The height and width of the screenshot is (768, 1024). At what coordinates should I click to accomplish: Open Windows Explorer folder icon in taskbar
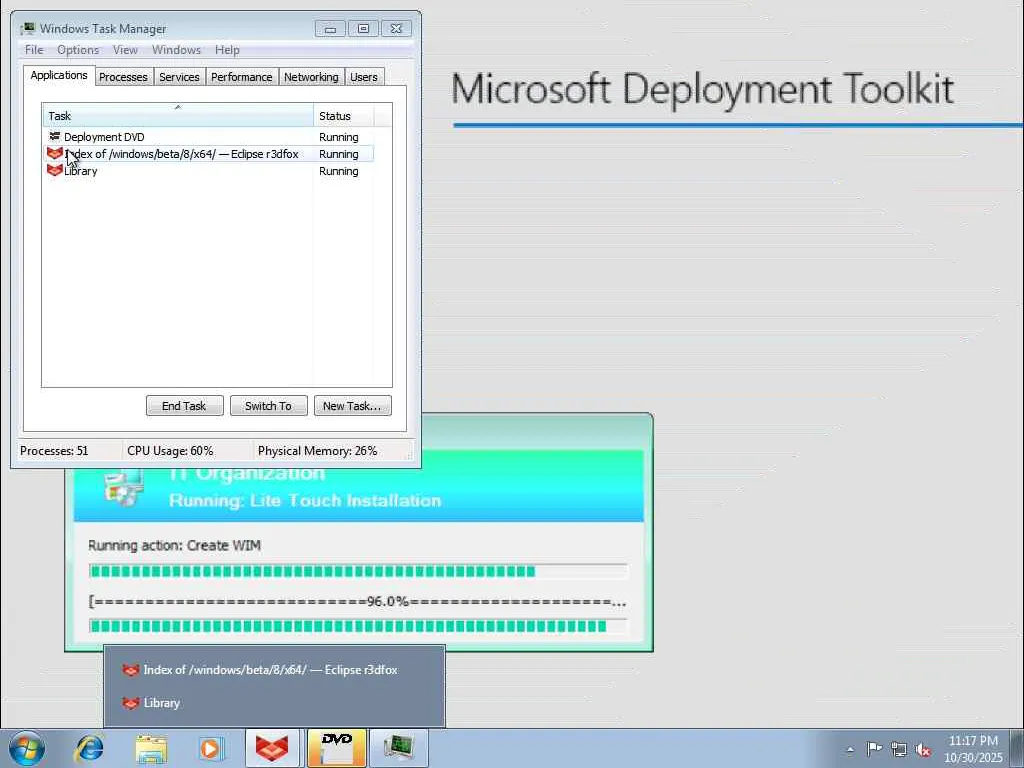(152, 748)
